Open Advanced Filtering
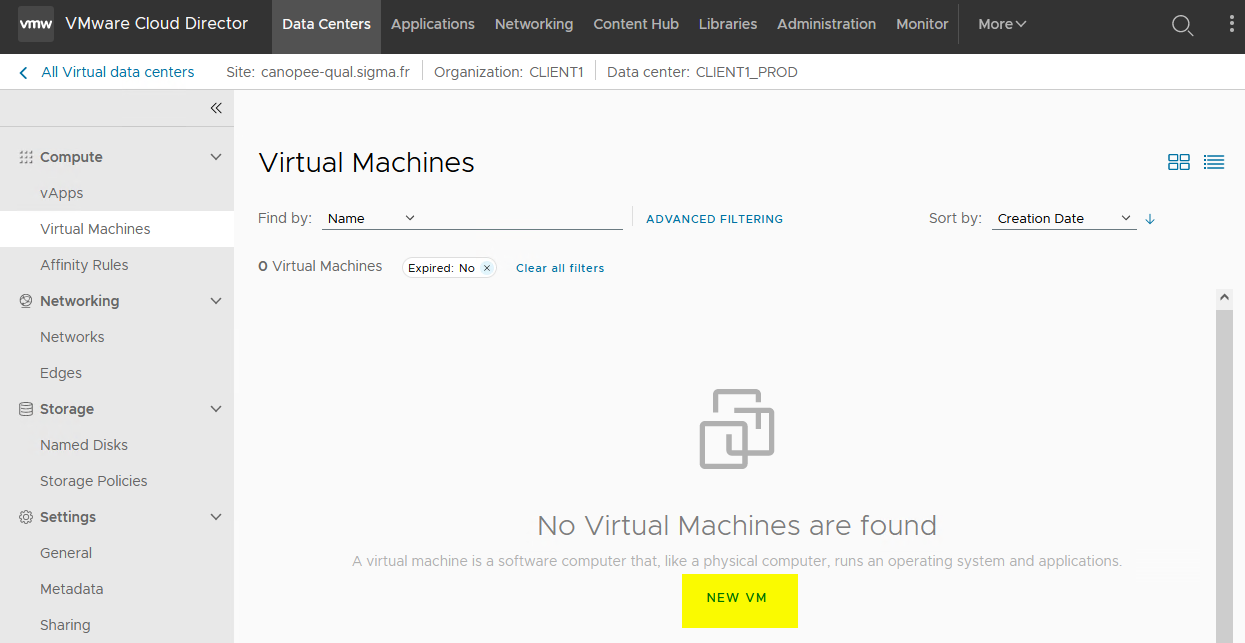Image resolution: width=1245 pixels, height=643 pixels. 715,219
